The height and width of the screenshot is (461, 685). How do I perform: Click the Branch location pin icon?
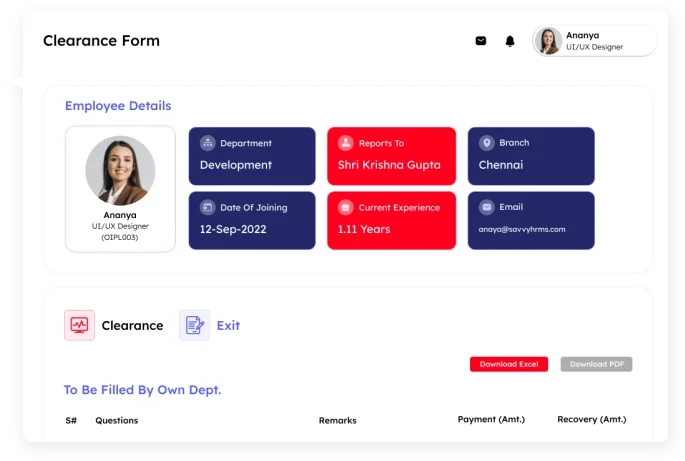click(487, 143)
